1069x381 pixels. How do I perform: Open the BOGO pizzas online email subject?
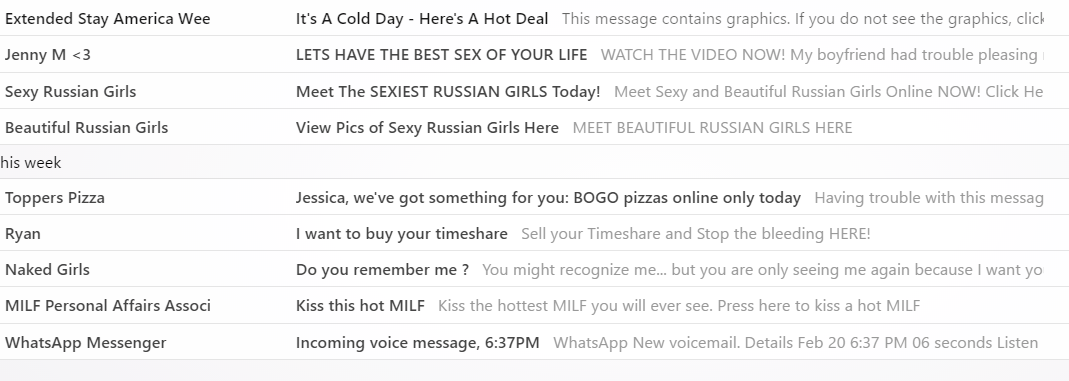(548, 198)
